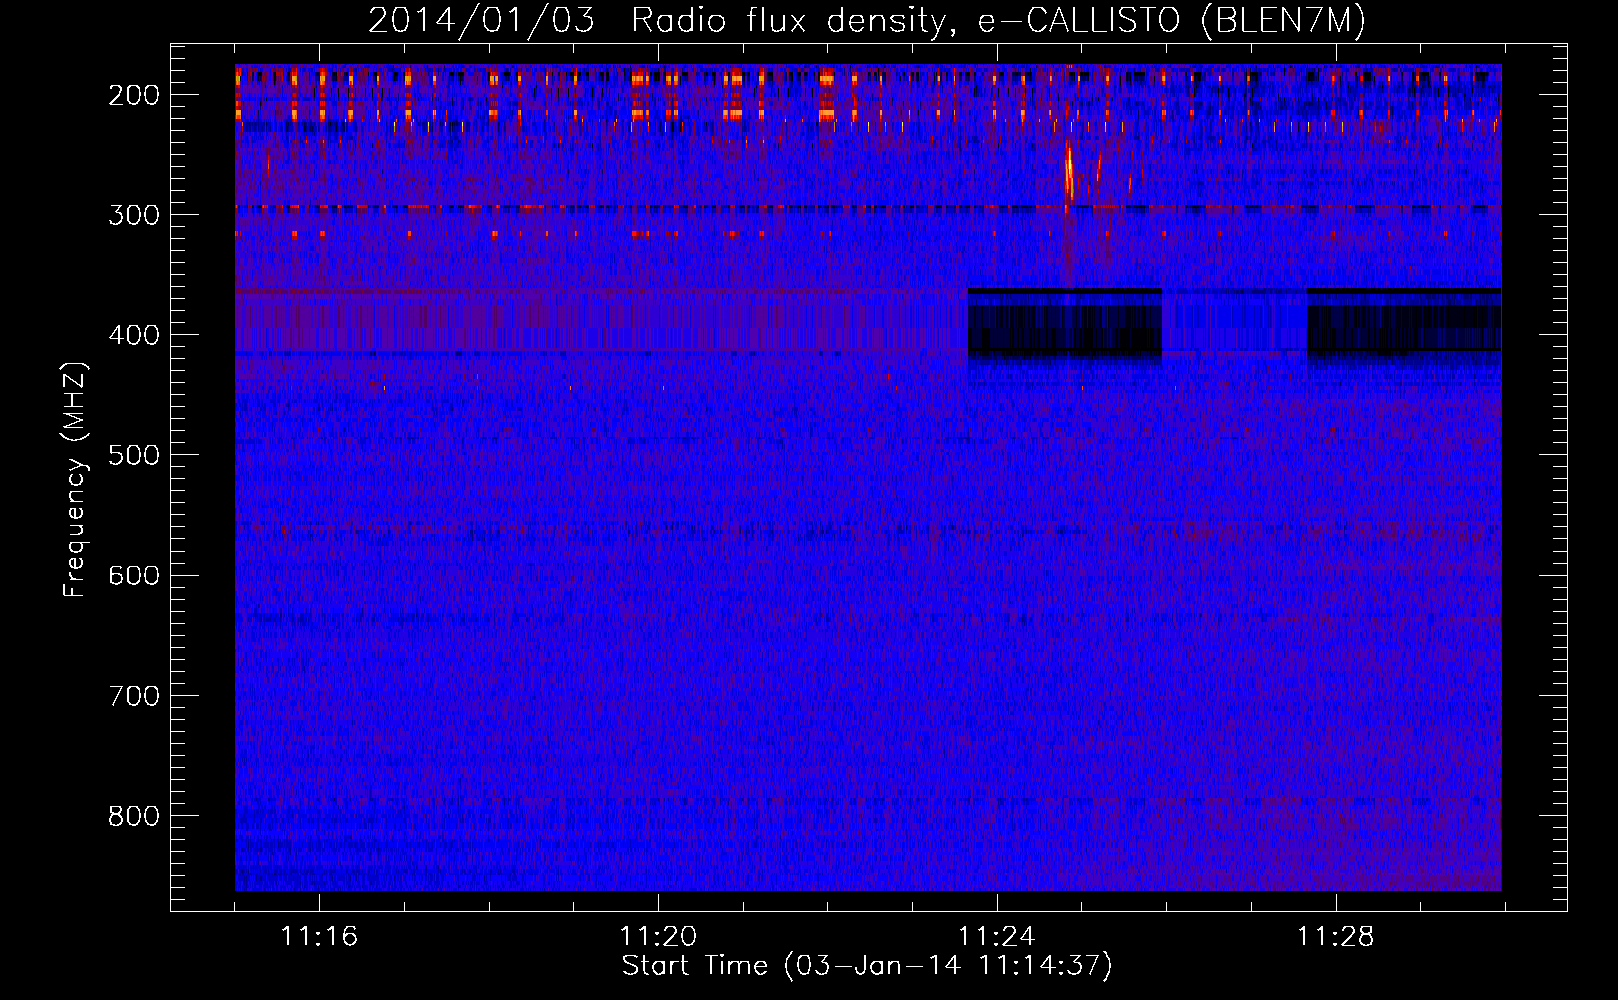Click the 400 frequency tick label
The width and height of the screenshot is (1618, 1000).
coord(134,335)
